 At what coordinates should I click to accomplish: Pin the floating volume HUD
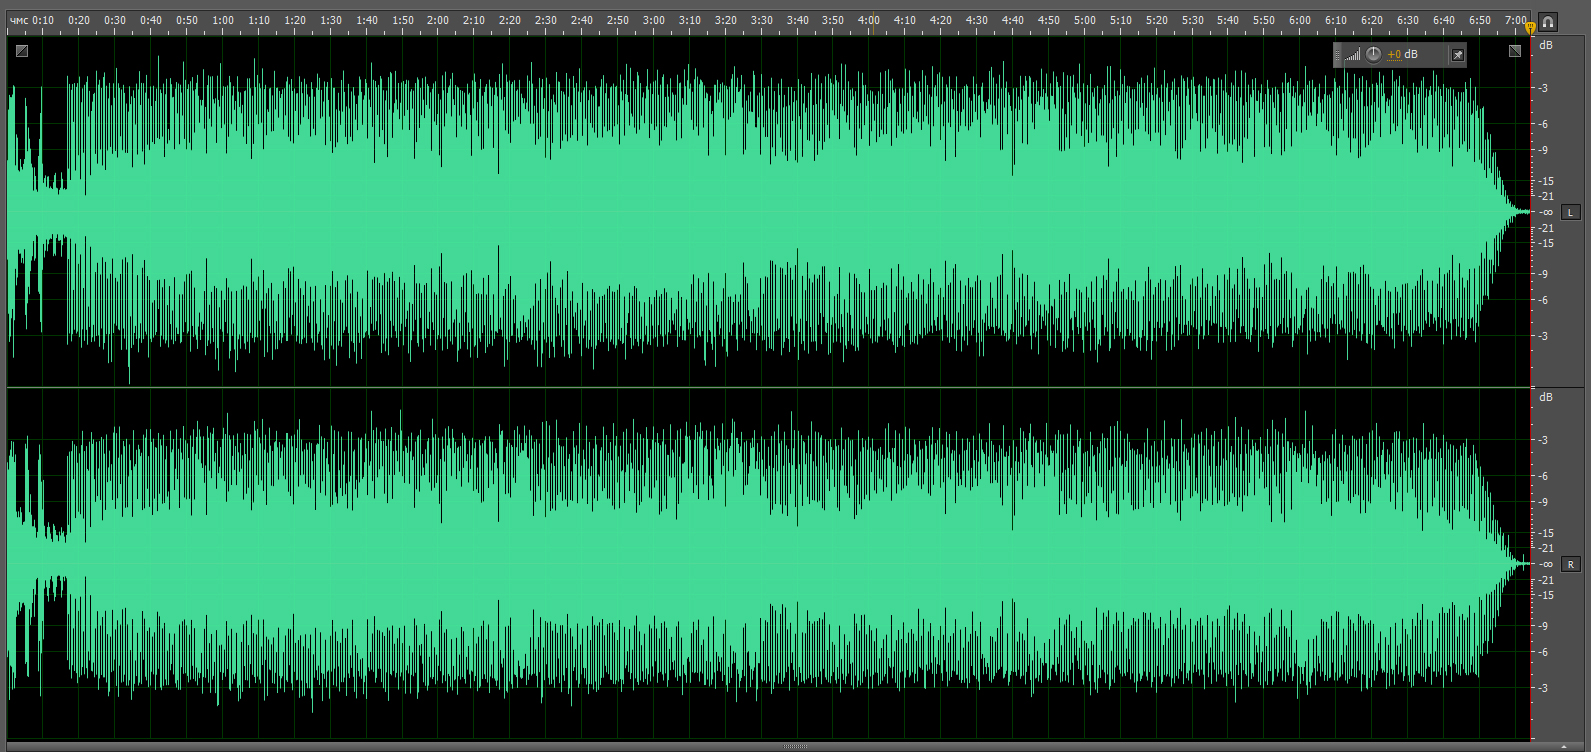point(1458,55)
